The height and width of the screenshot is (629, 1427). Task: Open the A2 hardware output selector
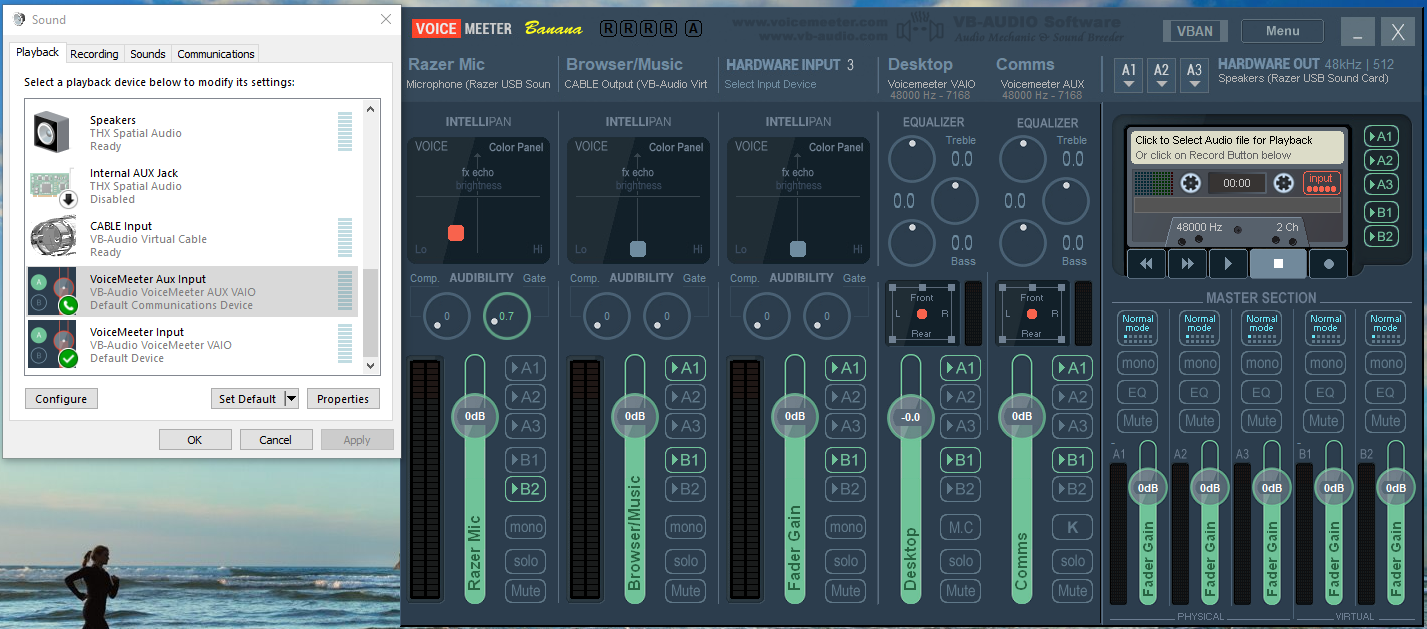point(1161,74)
